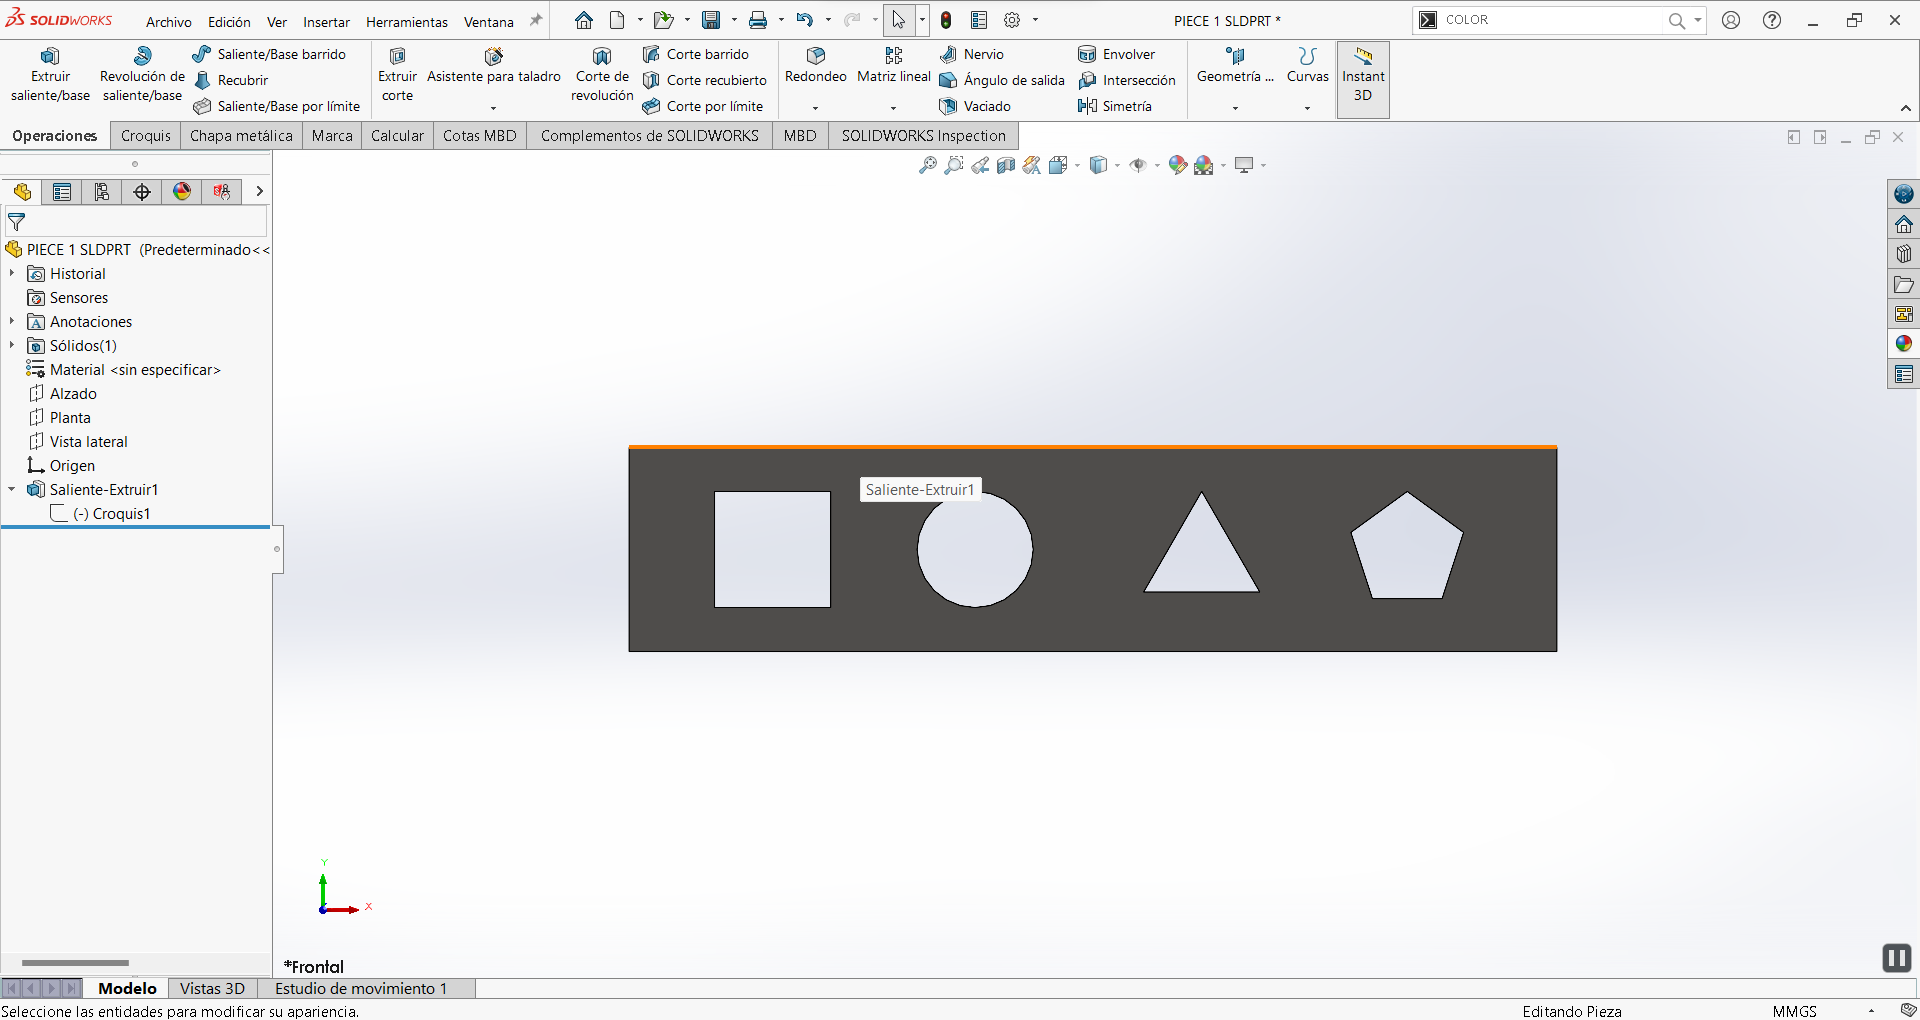Expand the Sólidos(1) tree node
Screen dimensions: 1920x1020
pos(12,345)
